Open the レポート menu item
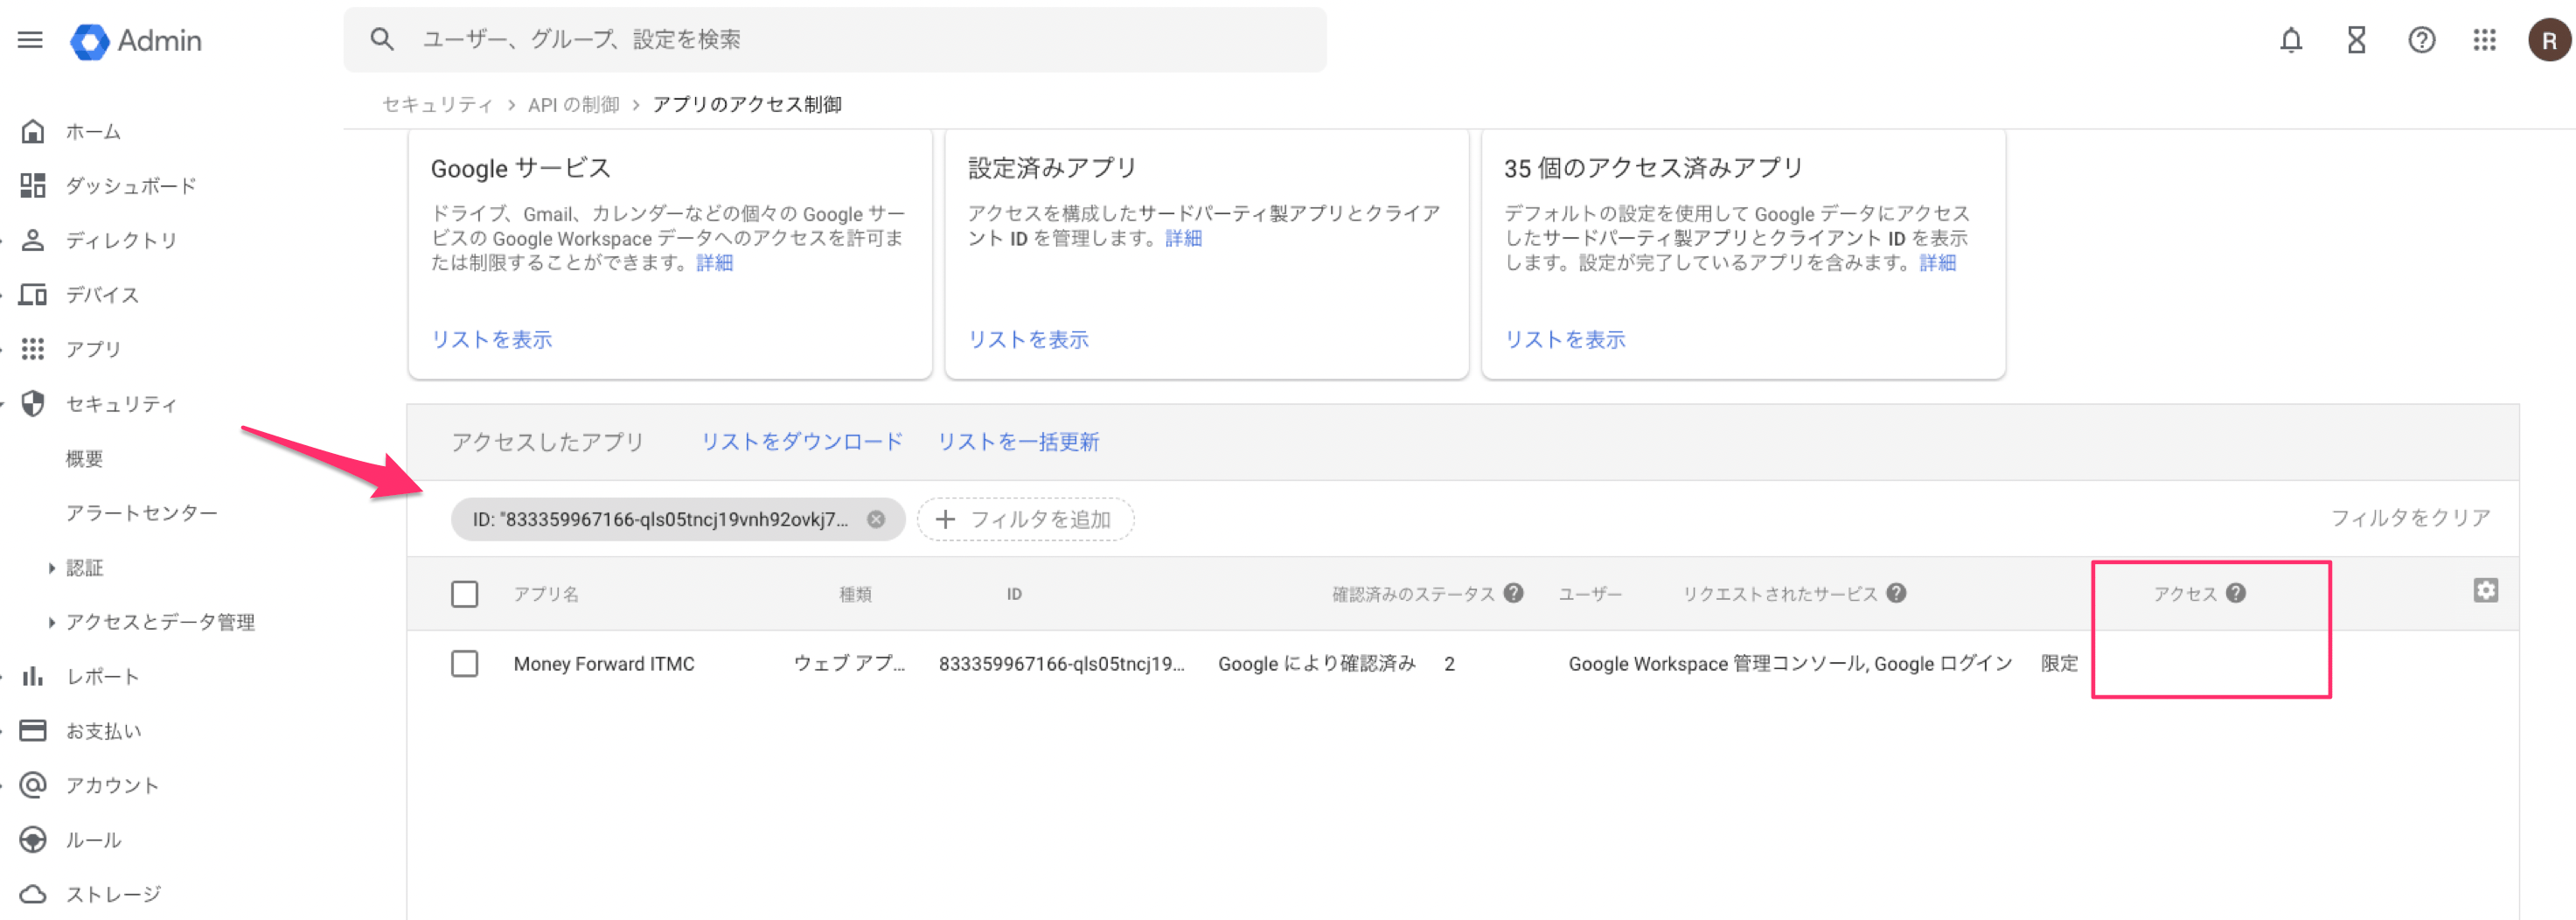The width and height of the screenshot is (2576, 920). [102, 676]
